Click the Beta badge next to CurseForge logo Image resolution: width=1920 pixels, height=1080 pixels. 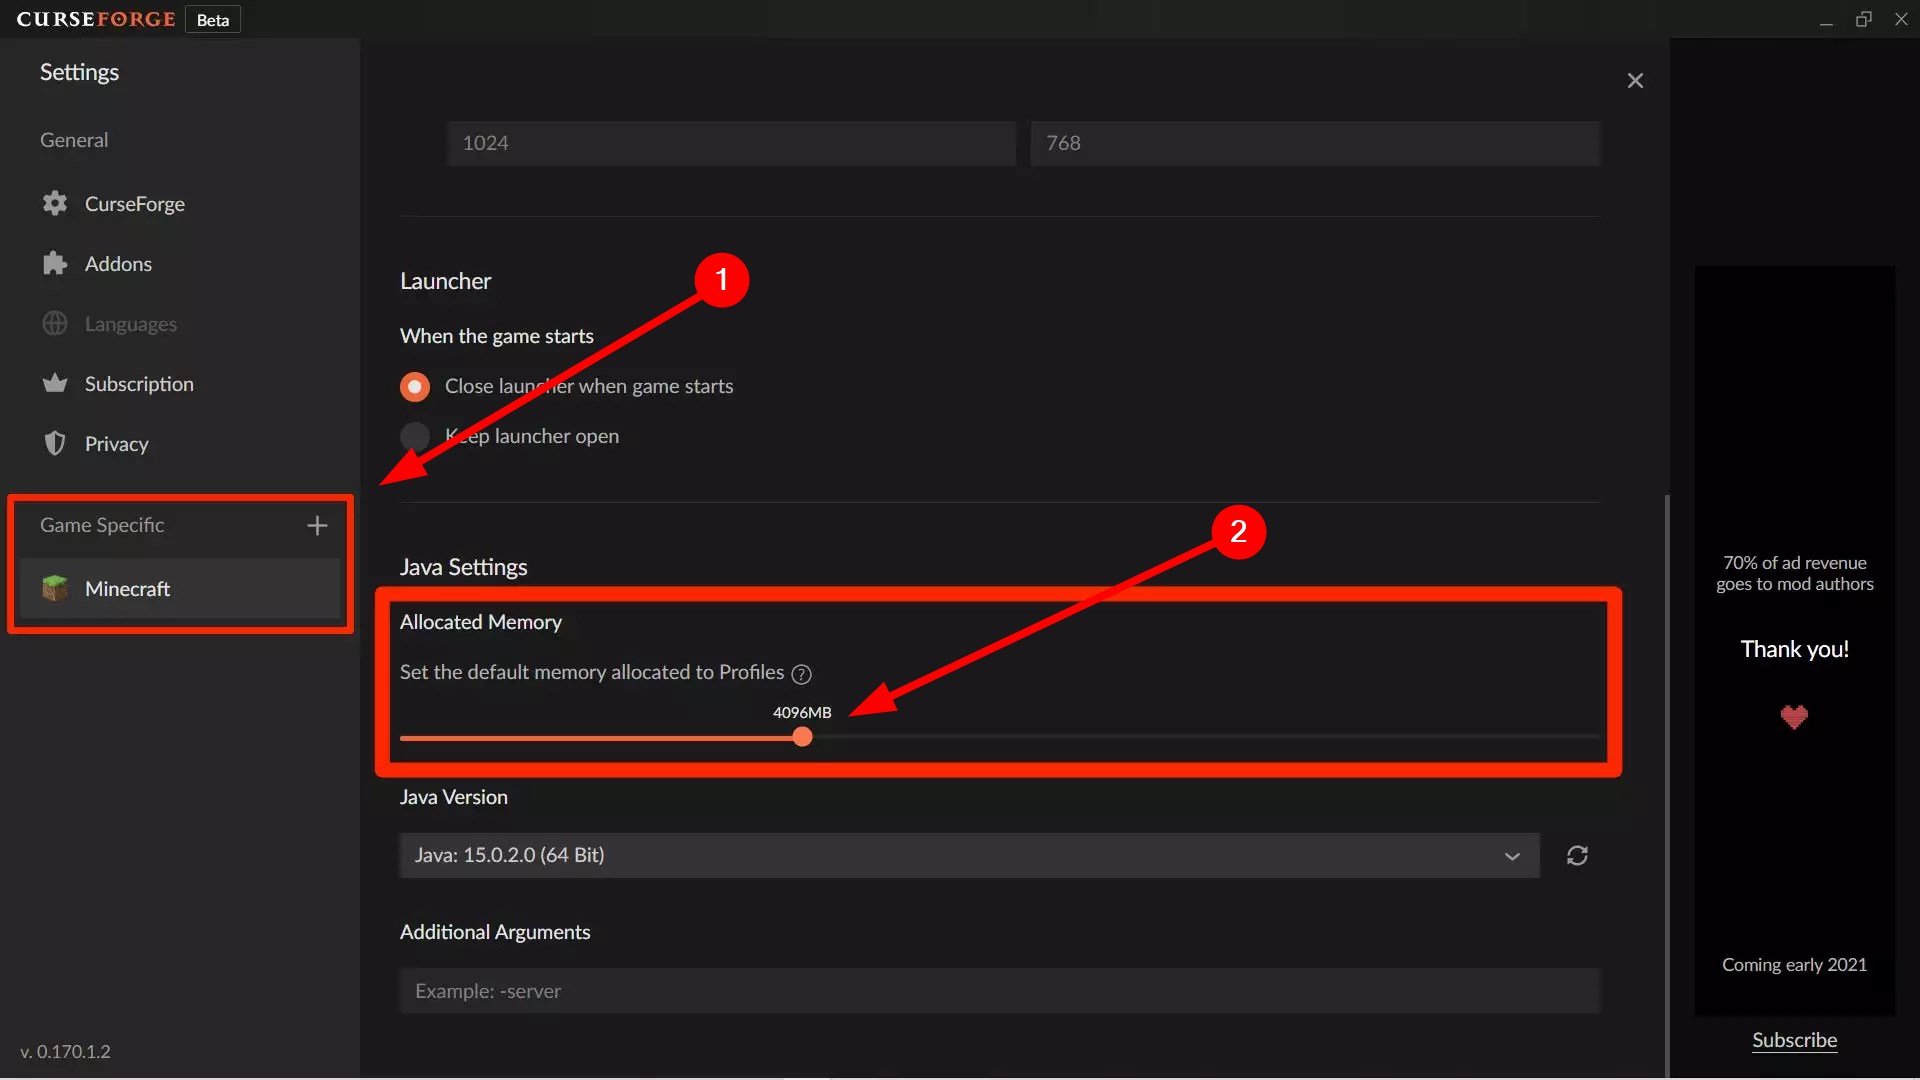213,20
